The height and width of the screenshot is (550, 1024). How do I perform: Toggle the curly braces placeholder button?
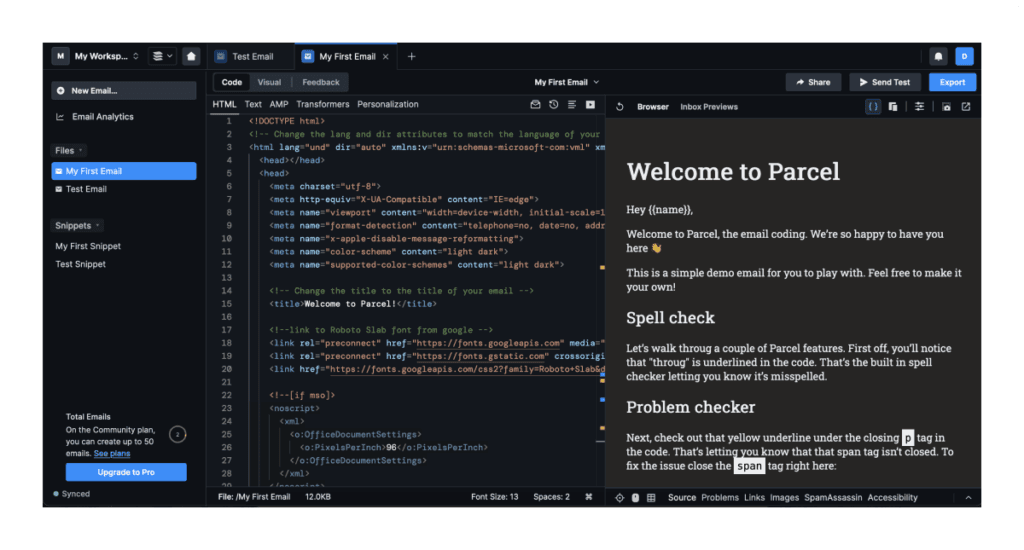pyautogui.click(x=873, y=107)
